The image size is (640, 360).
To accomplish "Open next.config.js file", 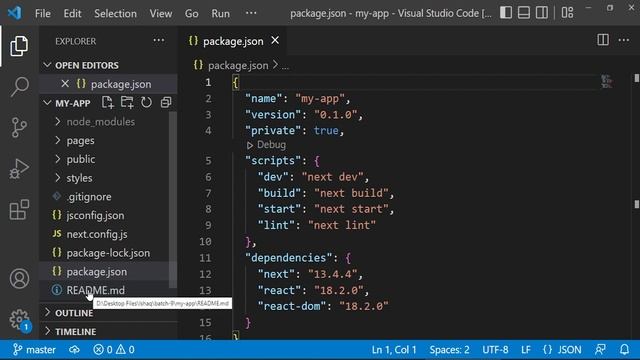I will click(108, 234).
